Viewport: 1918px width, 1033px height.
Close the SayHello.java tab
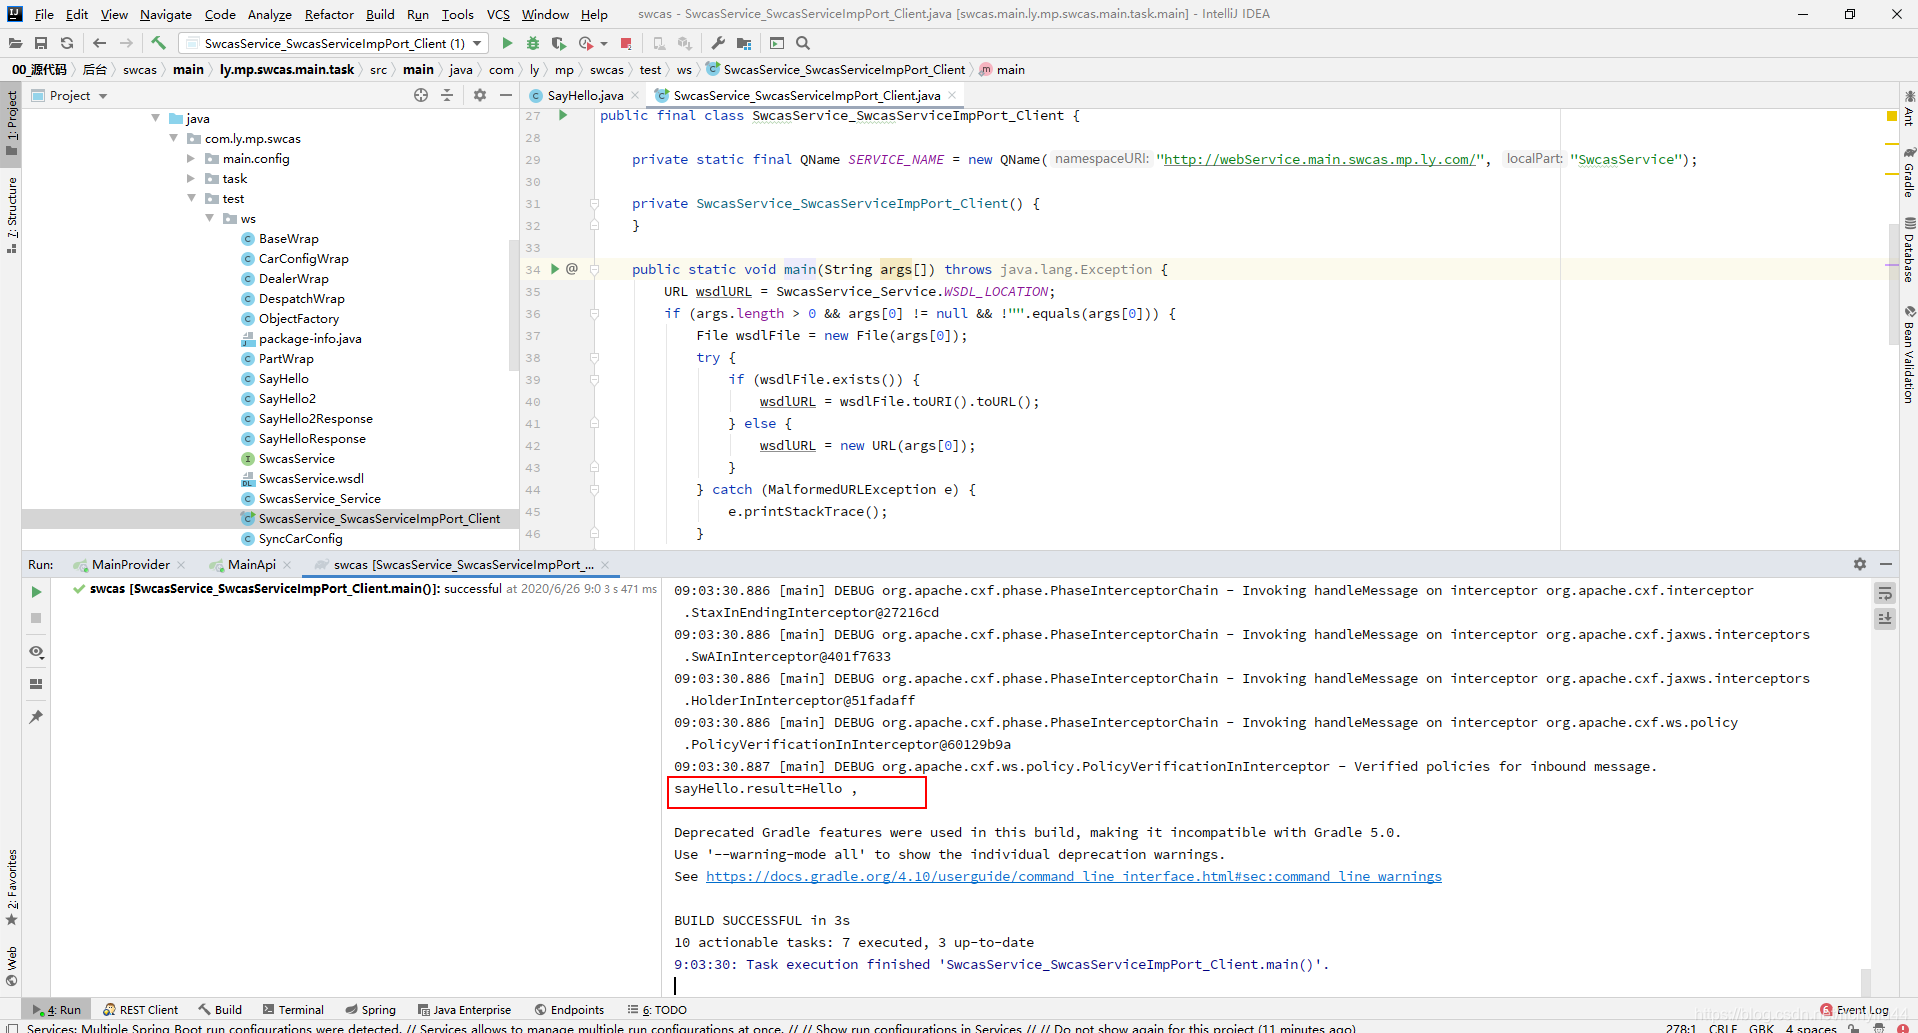tap(635, 95)
